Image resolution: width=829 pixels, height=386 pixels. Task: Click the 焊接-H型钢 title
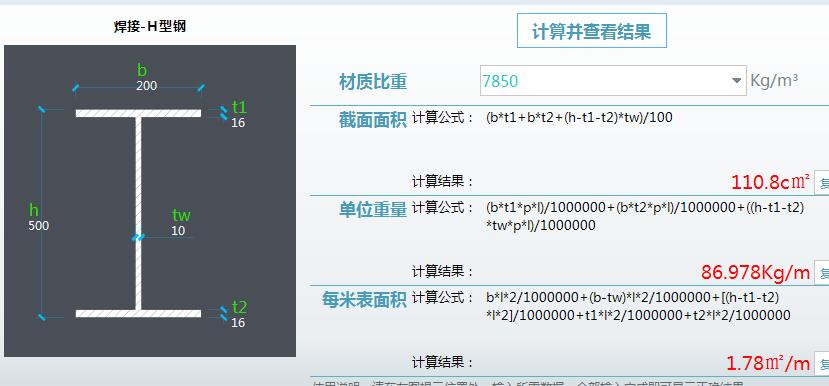coord(150,26)
